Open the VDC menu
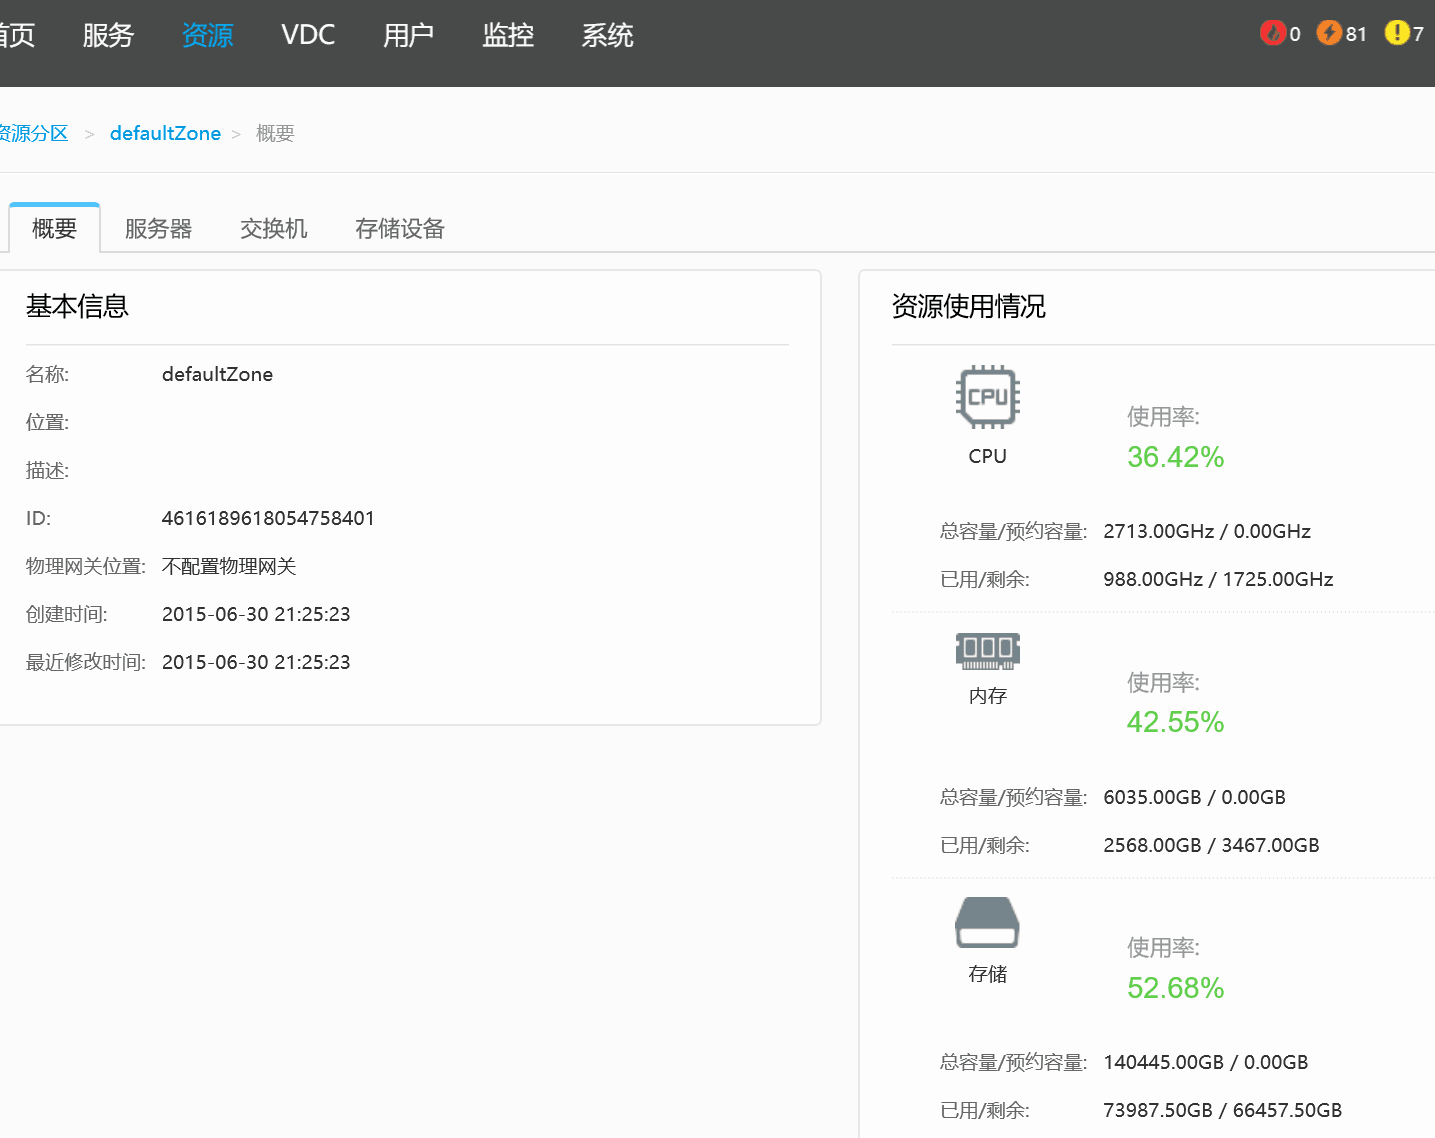The height and width of the screenshot is (1138, 1435). tap(308, 36)
